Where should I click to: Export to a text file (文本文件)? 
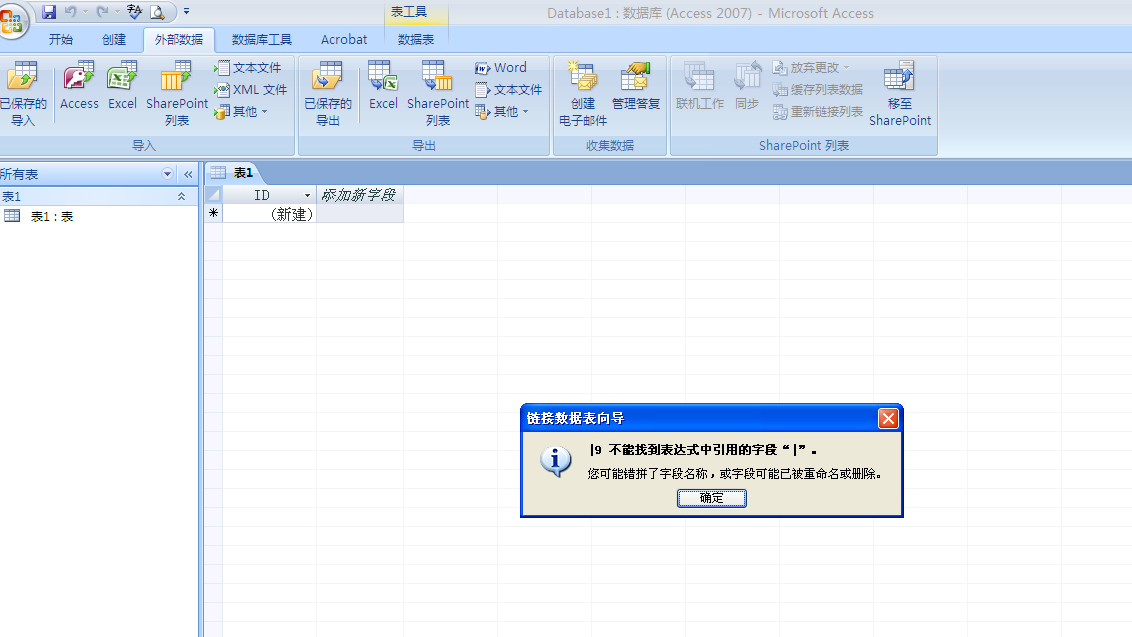pyautogui.click(x=509, y=90)
